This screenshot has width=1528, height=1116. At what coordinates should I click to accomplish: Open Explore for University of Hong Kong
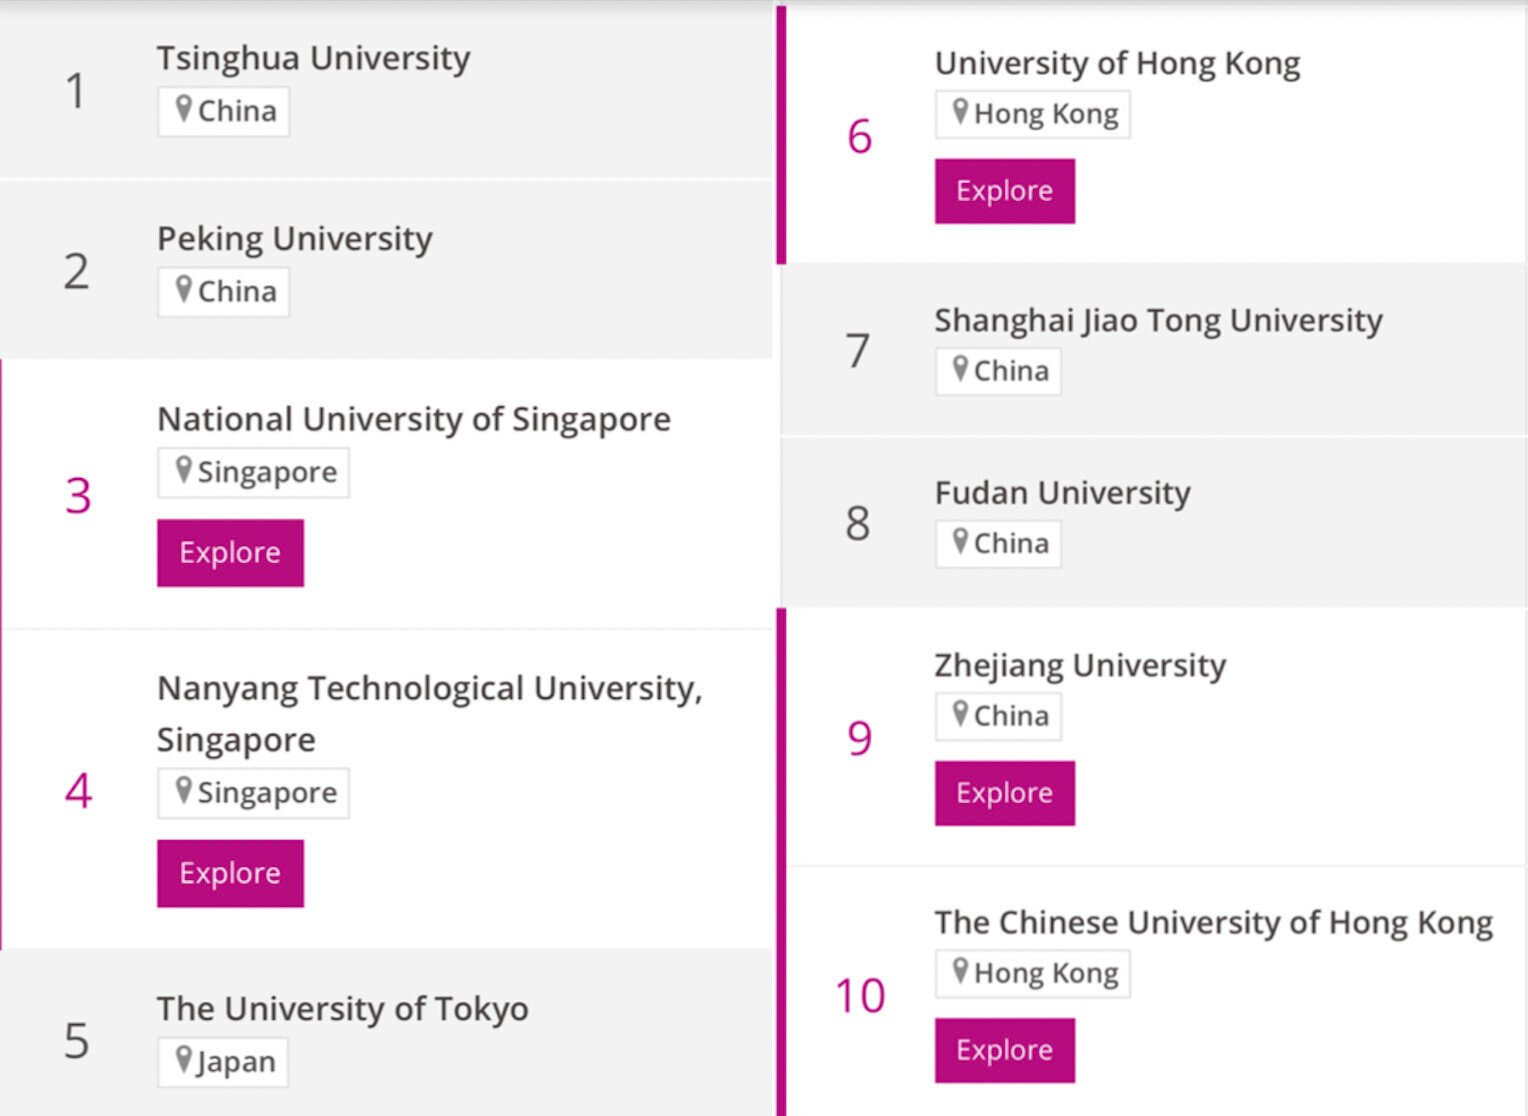pos(1004,191)
